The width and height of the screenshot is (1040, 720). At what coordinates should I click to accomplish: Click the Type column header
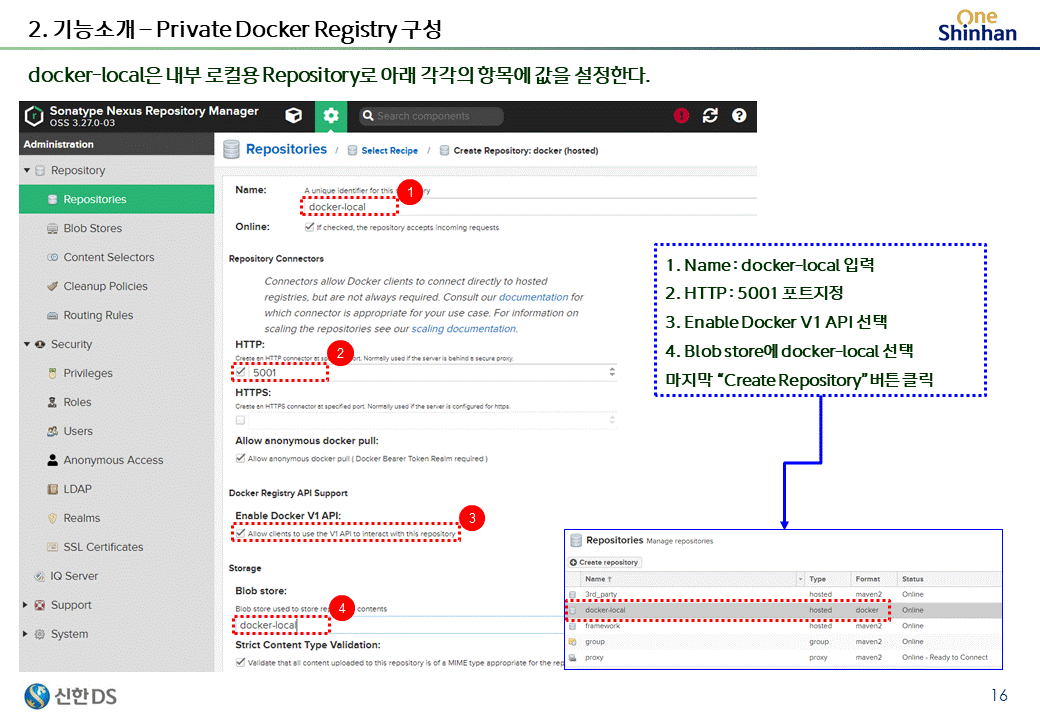[x=826, y=579]
